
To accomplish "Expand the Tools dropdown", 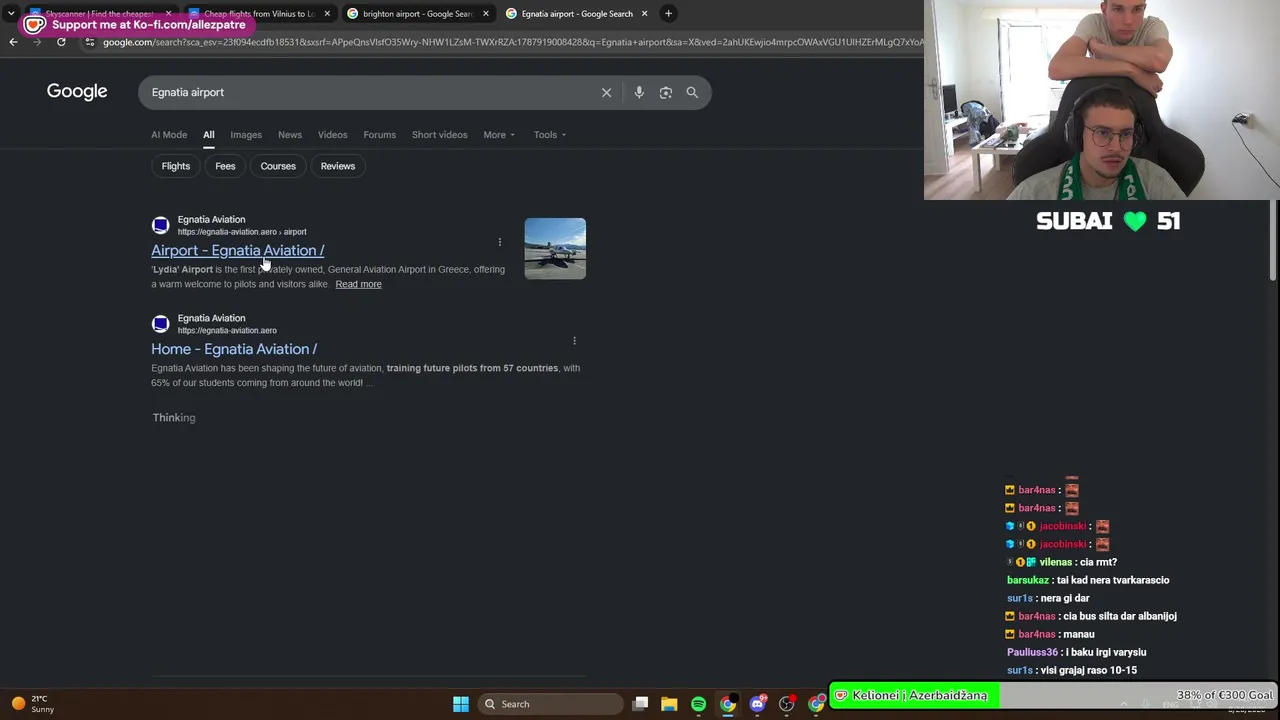I will (549, 135).
